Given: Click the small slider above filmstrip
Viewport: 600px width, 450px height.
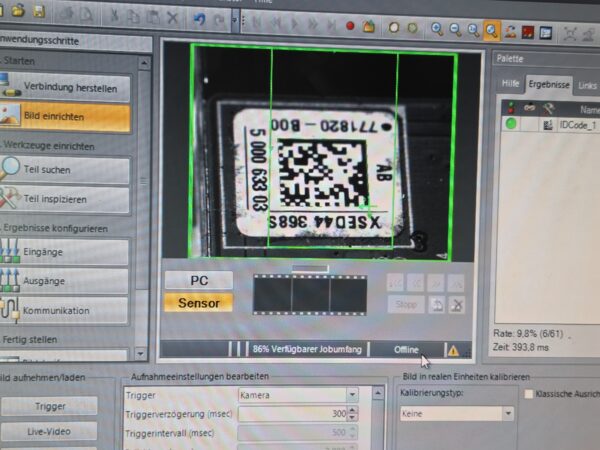Looking at the screenshot, I should coord(310,269).
